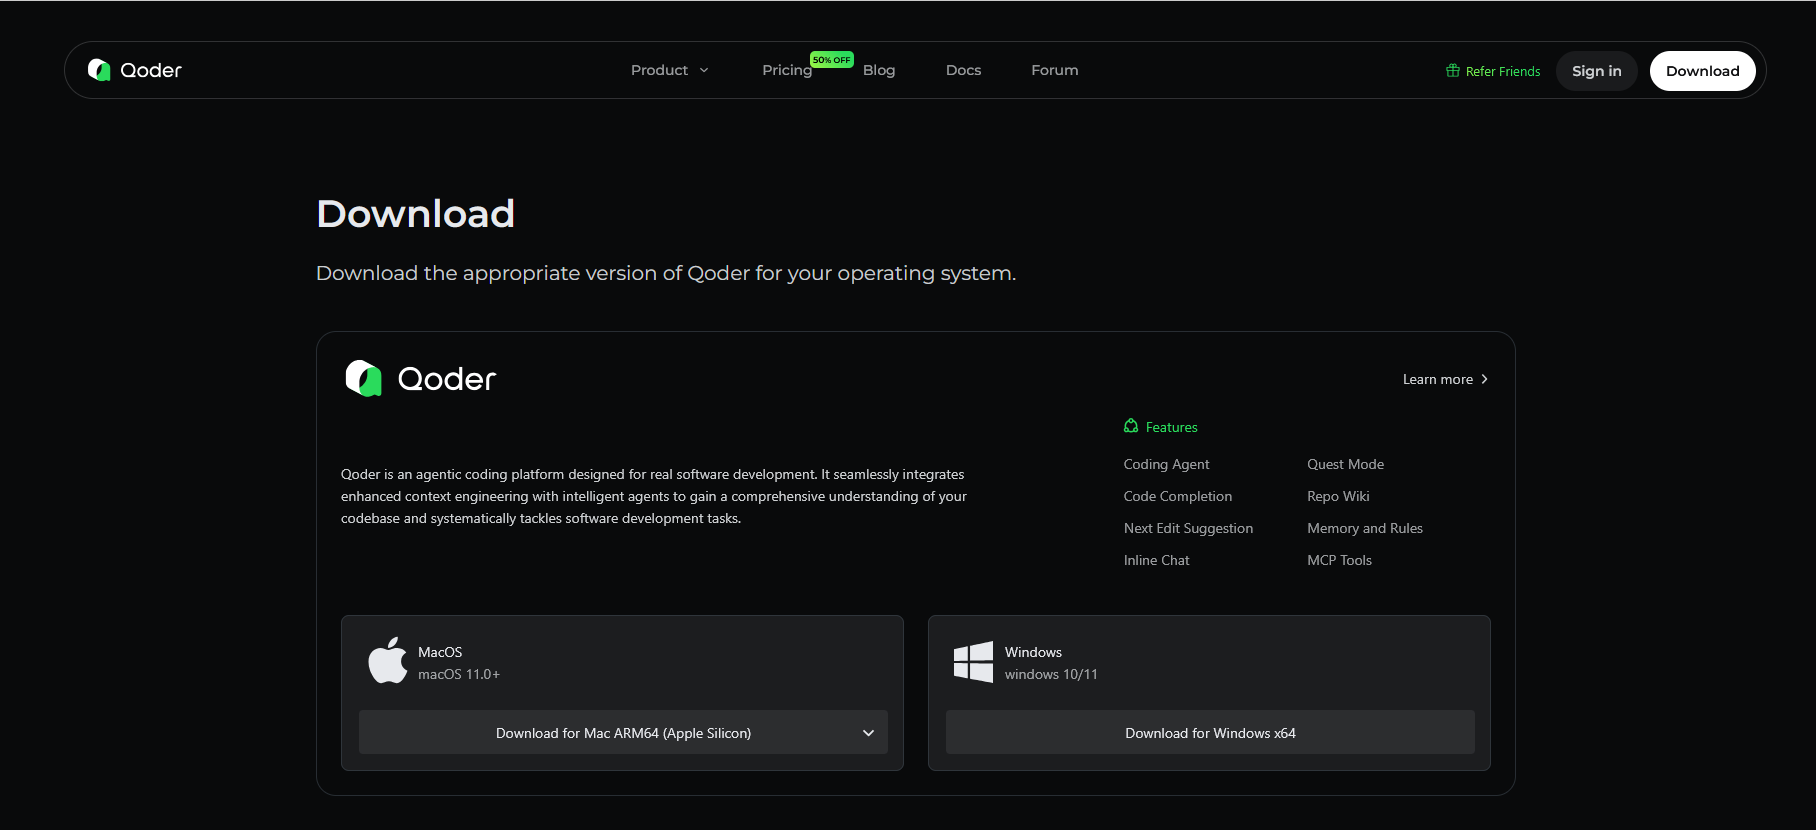Viewport: 1816px width, 830px height.
Task: Click the windows 10/11 requirement text
Action: point(1051,674)
